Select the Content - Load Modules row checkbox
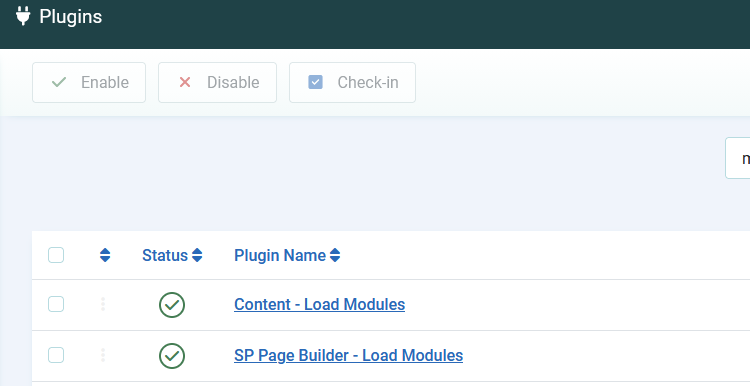This screenshot has height=386, width=750. pyautogui.click(x=56, y=304)
